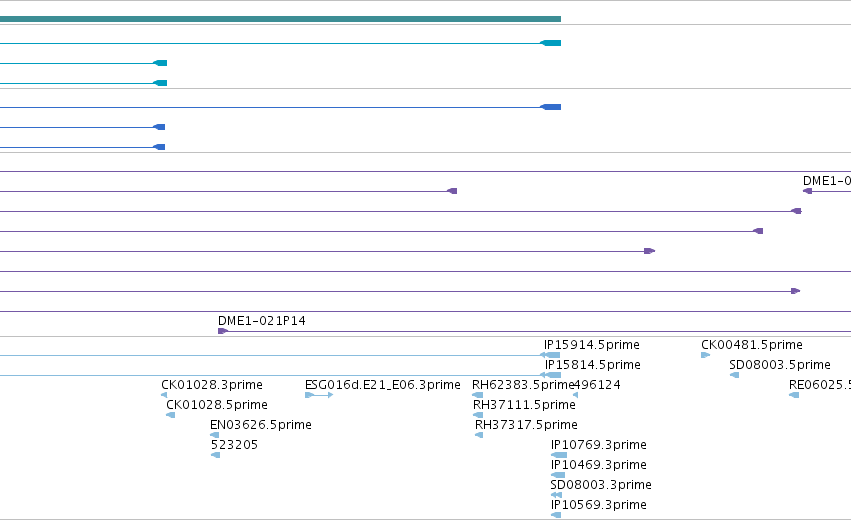851x520 pixels.
Task: Select the feature glyph under IP10469.3prime
Action: click(x=558, y=475)
